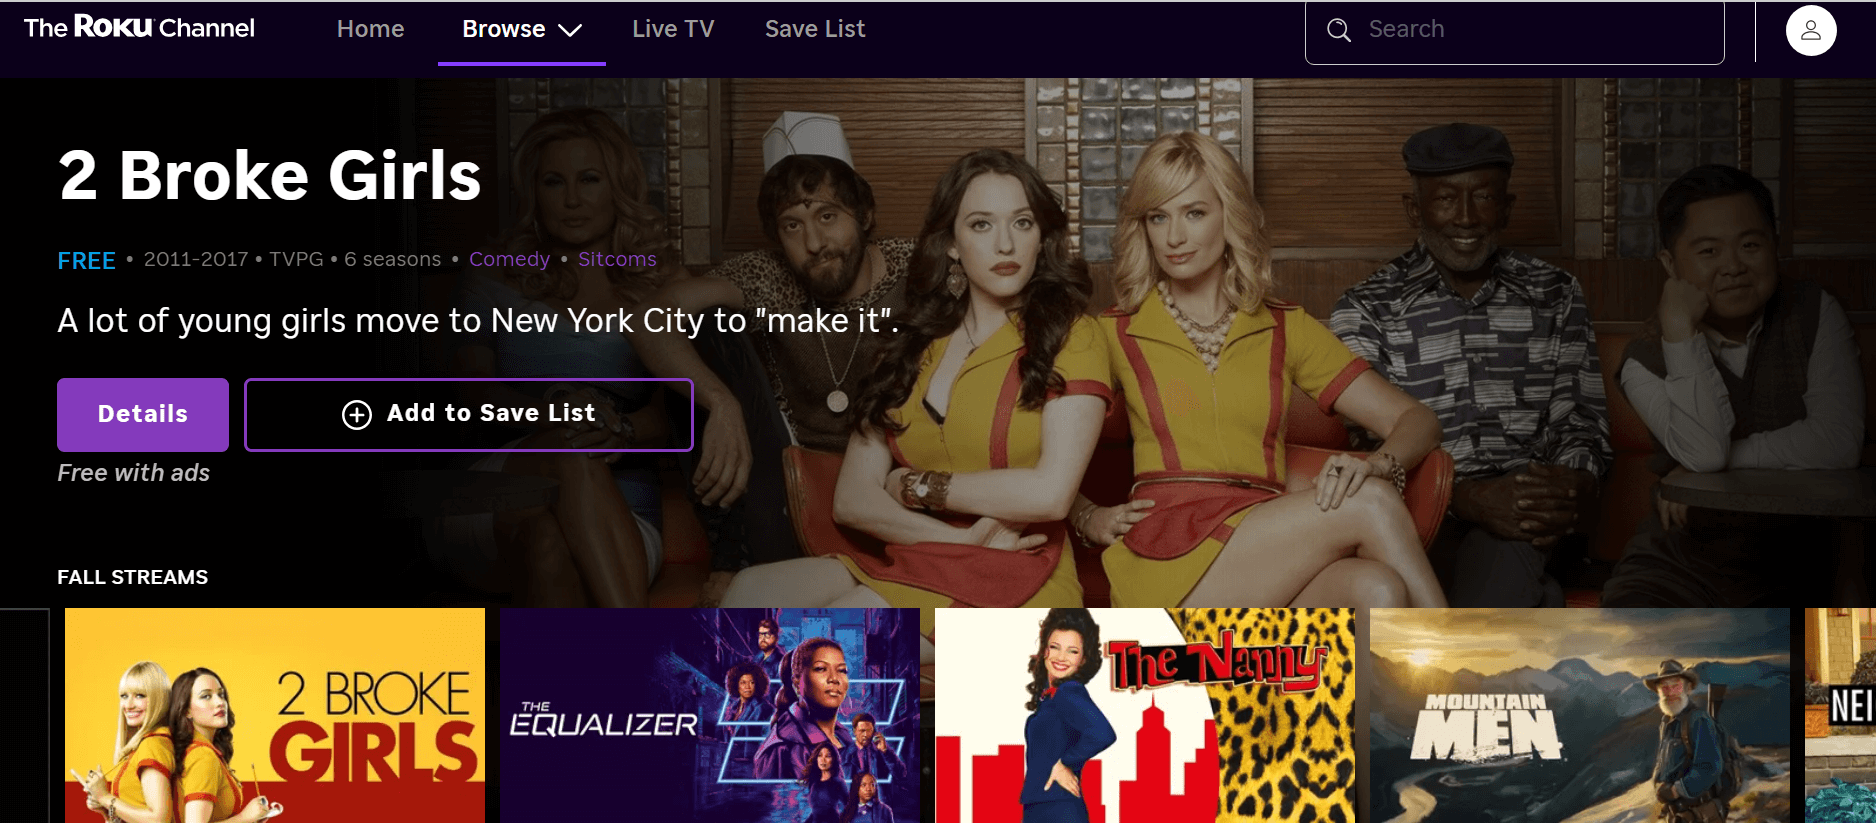Select the 2 Broke Girls thumbnail

[x=275, y=715]
